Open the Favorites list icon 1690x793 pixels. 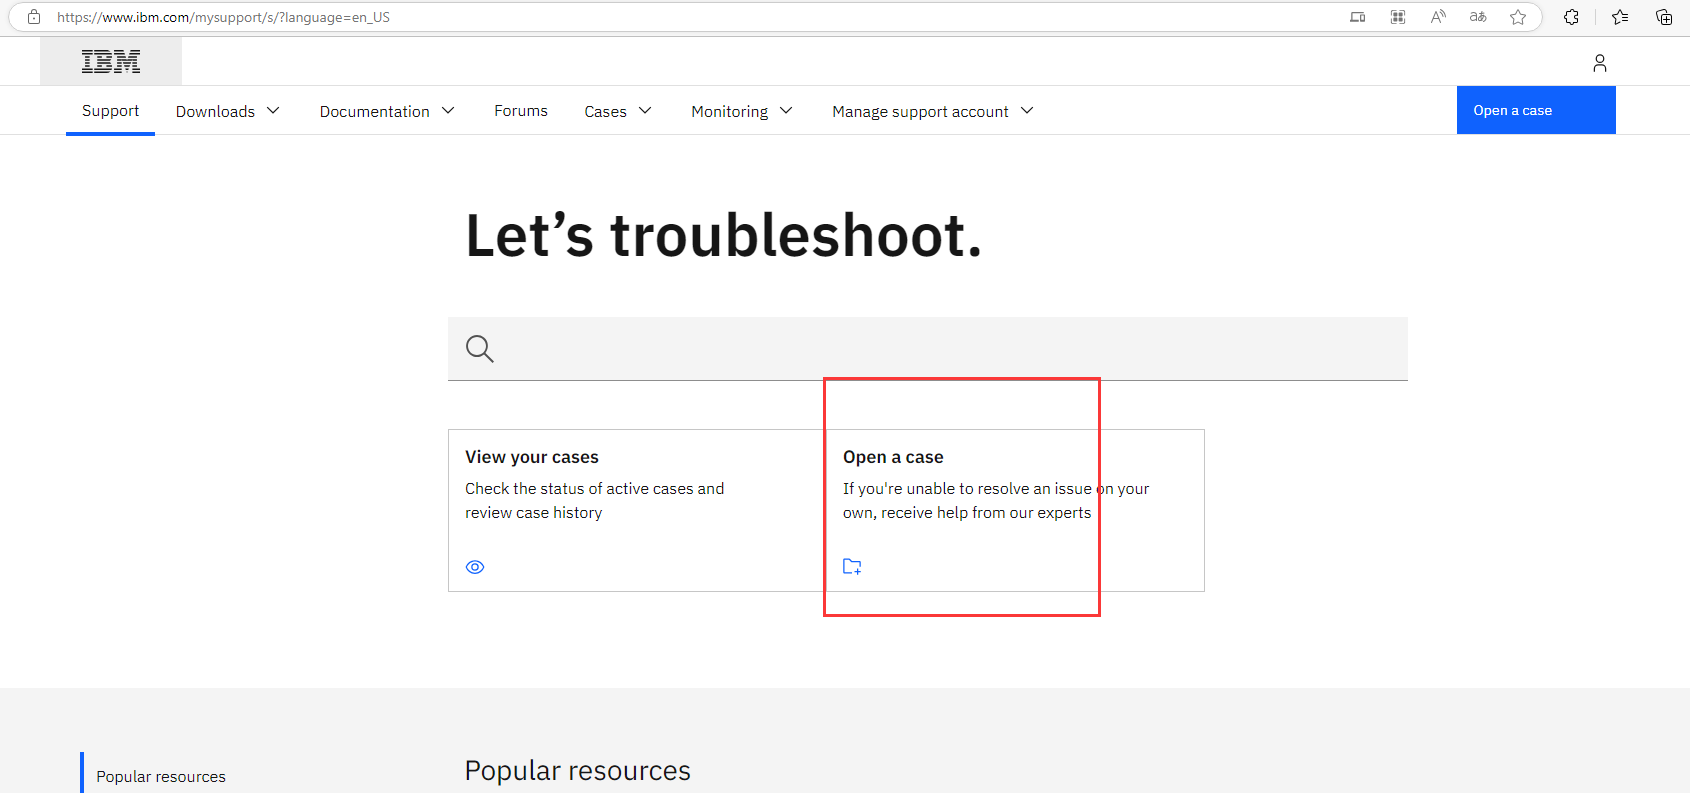1620,17
